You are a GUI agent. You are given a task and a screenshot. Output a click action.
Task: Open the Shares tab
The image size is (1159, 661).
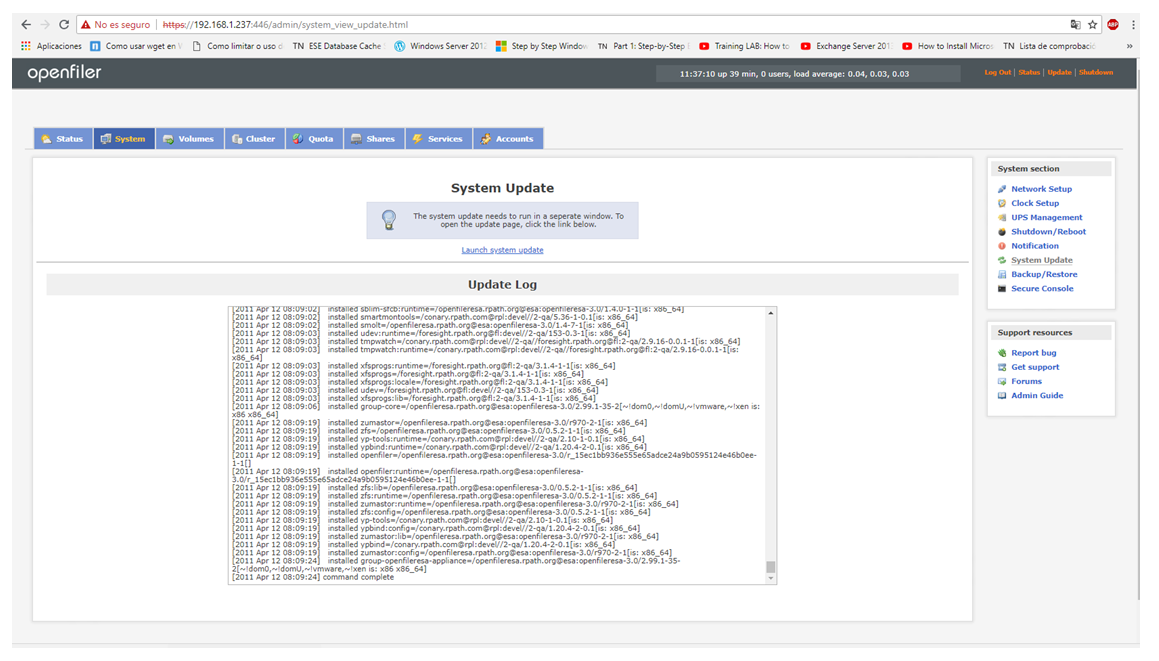[374, 139]
